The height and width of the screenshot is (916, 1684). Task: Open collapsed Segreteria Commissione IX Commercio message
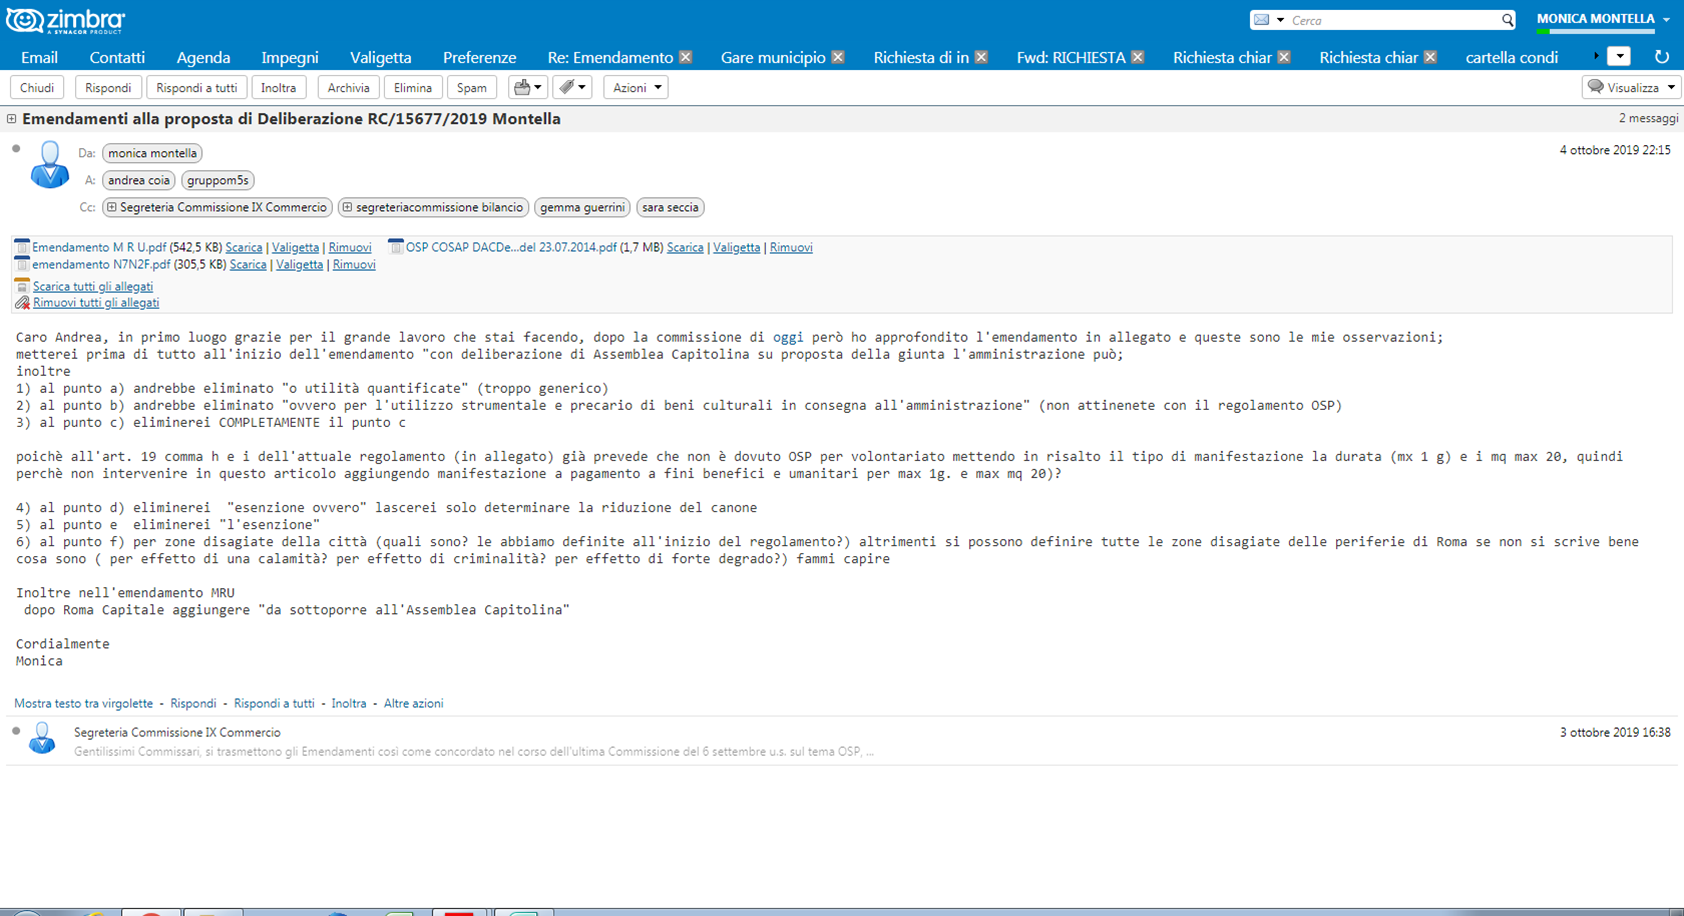[x=842, y=741]
